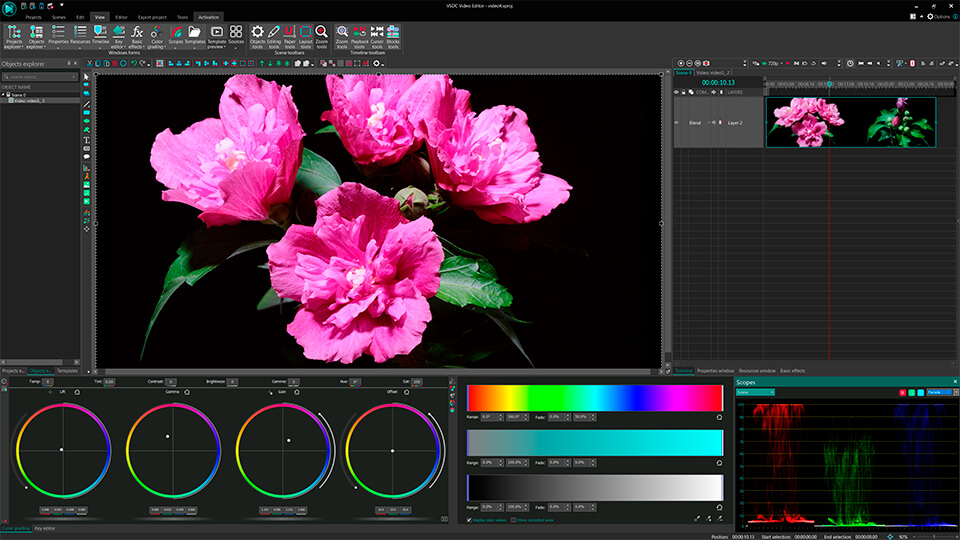Open the Basic effects fx window
Viewport: 960px width, 540px height.
tap(137, 37)
